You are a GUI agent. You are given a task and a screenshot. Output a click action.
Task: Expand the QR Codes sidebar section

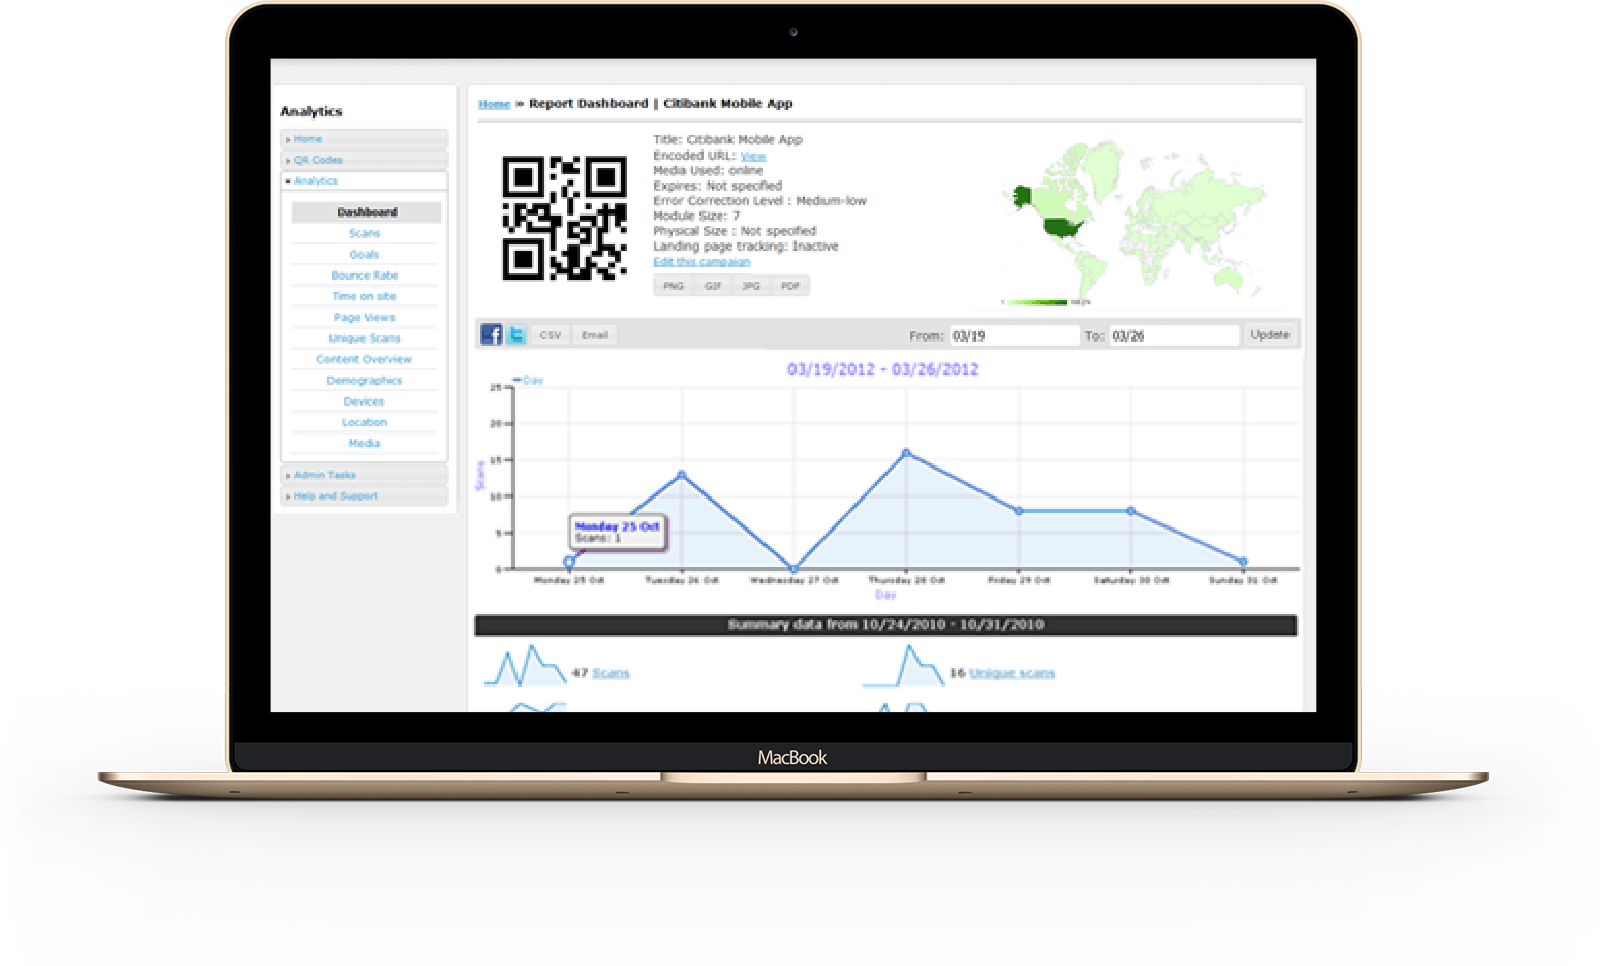pyautogui.click(x=316, y=160)
